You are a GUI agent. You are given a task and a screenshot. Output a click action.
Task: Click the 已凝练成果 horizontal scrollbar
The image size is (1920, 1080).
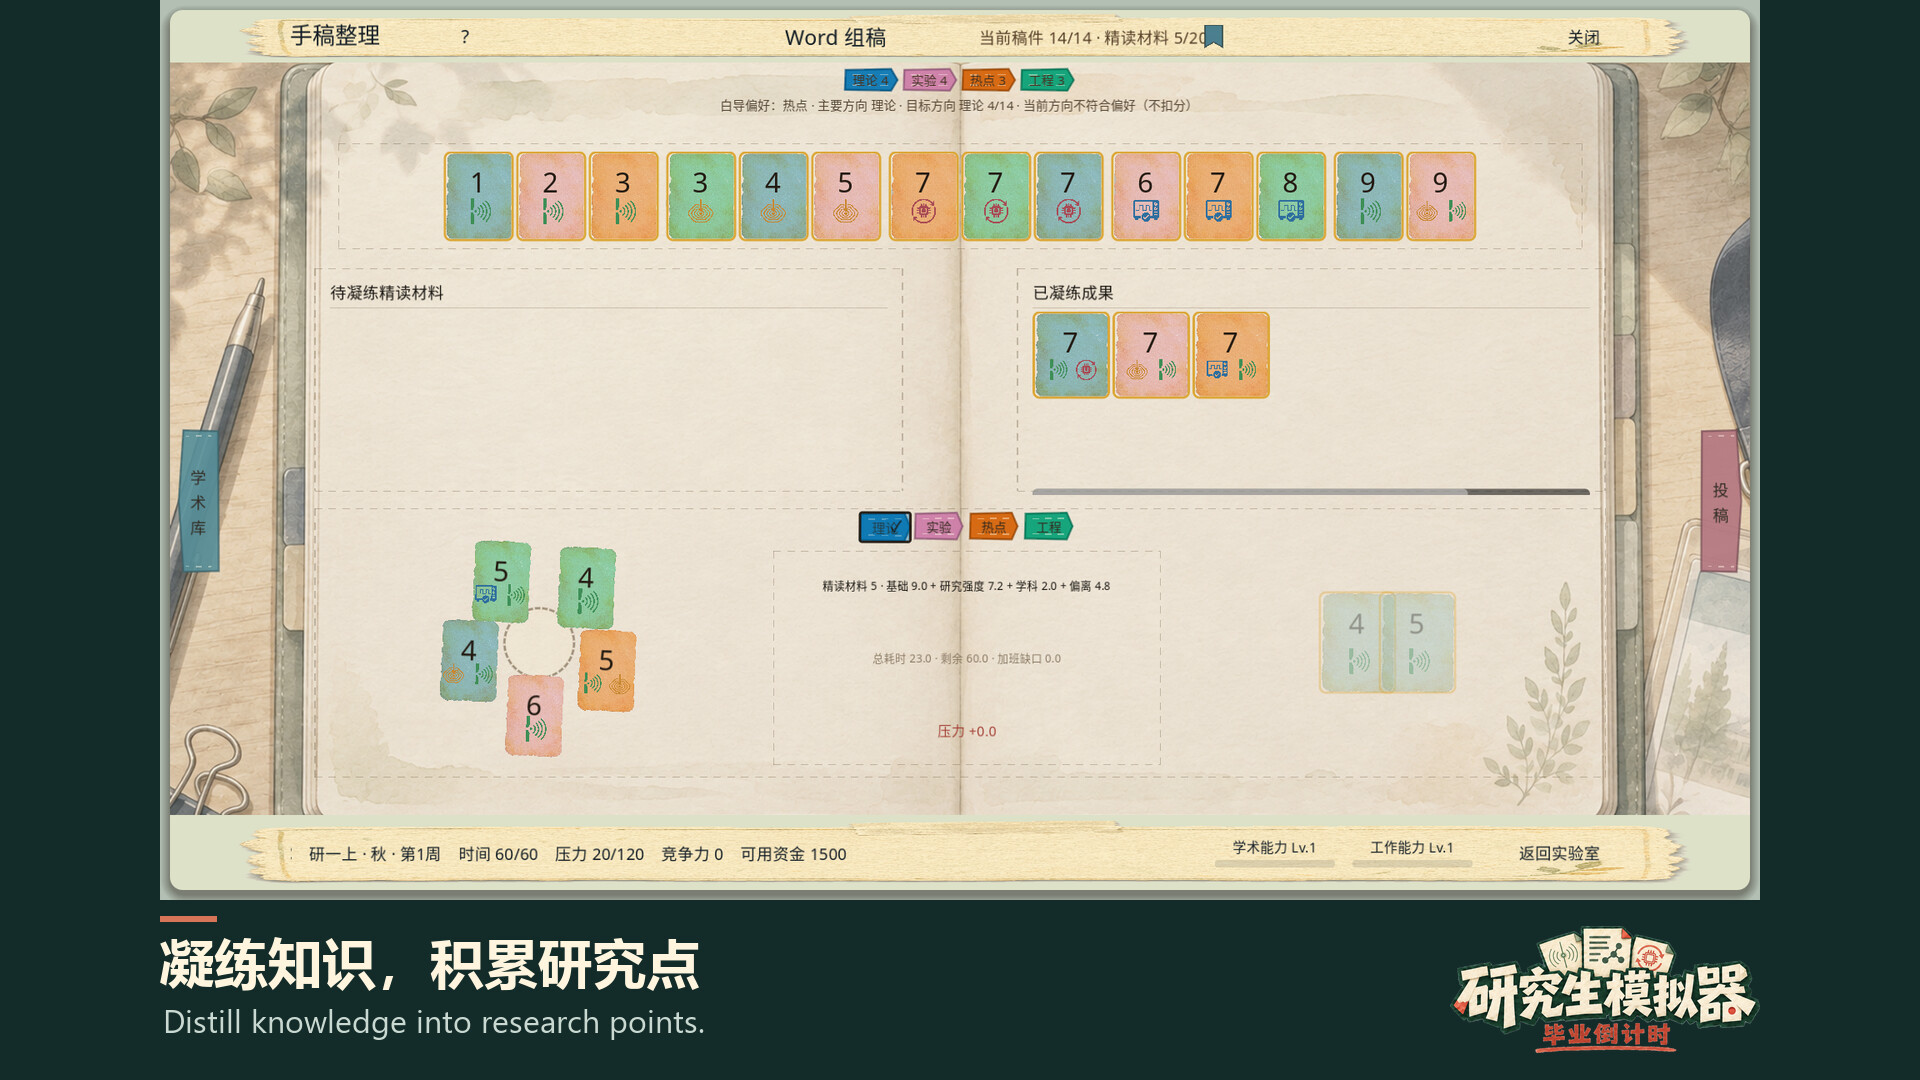click(1310, 492)
